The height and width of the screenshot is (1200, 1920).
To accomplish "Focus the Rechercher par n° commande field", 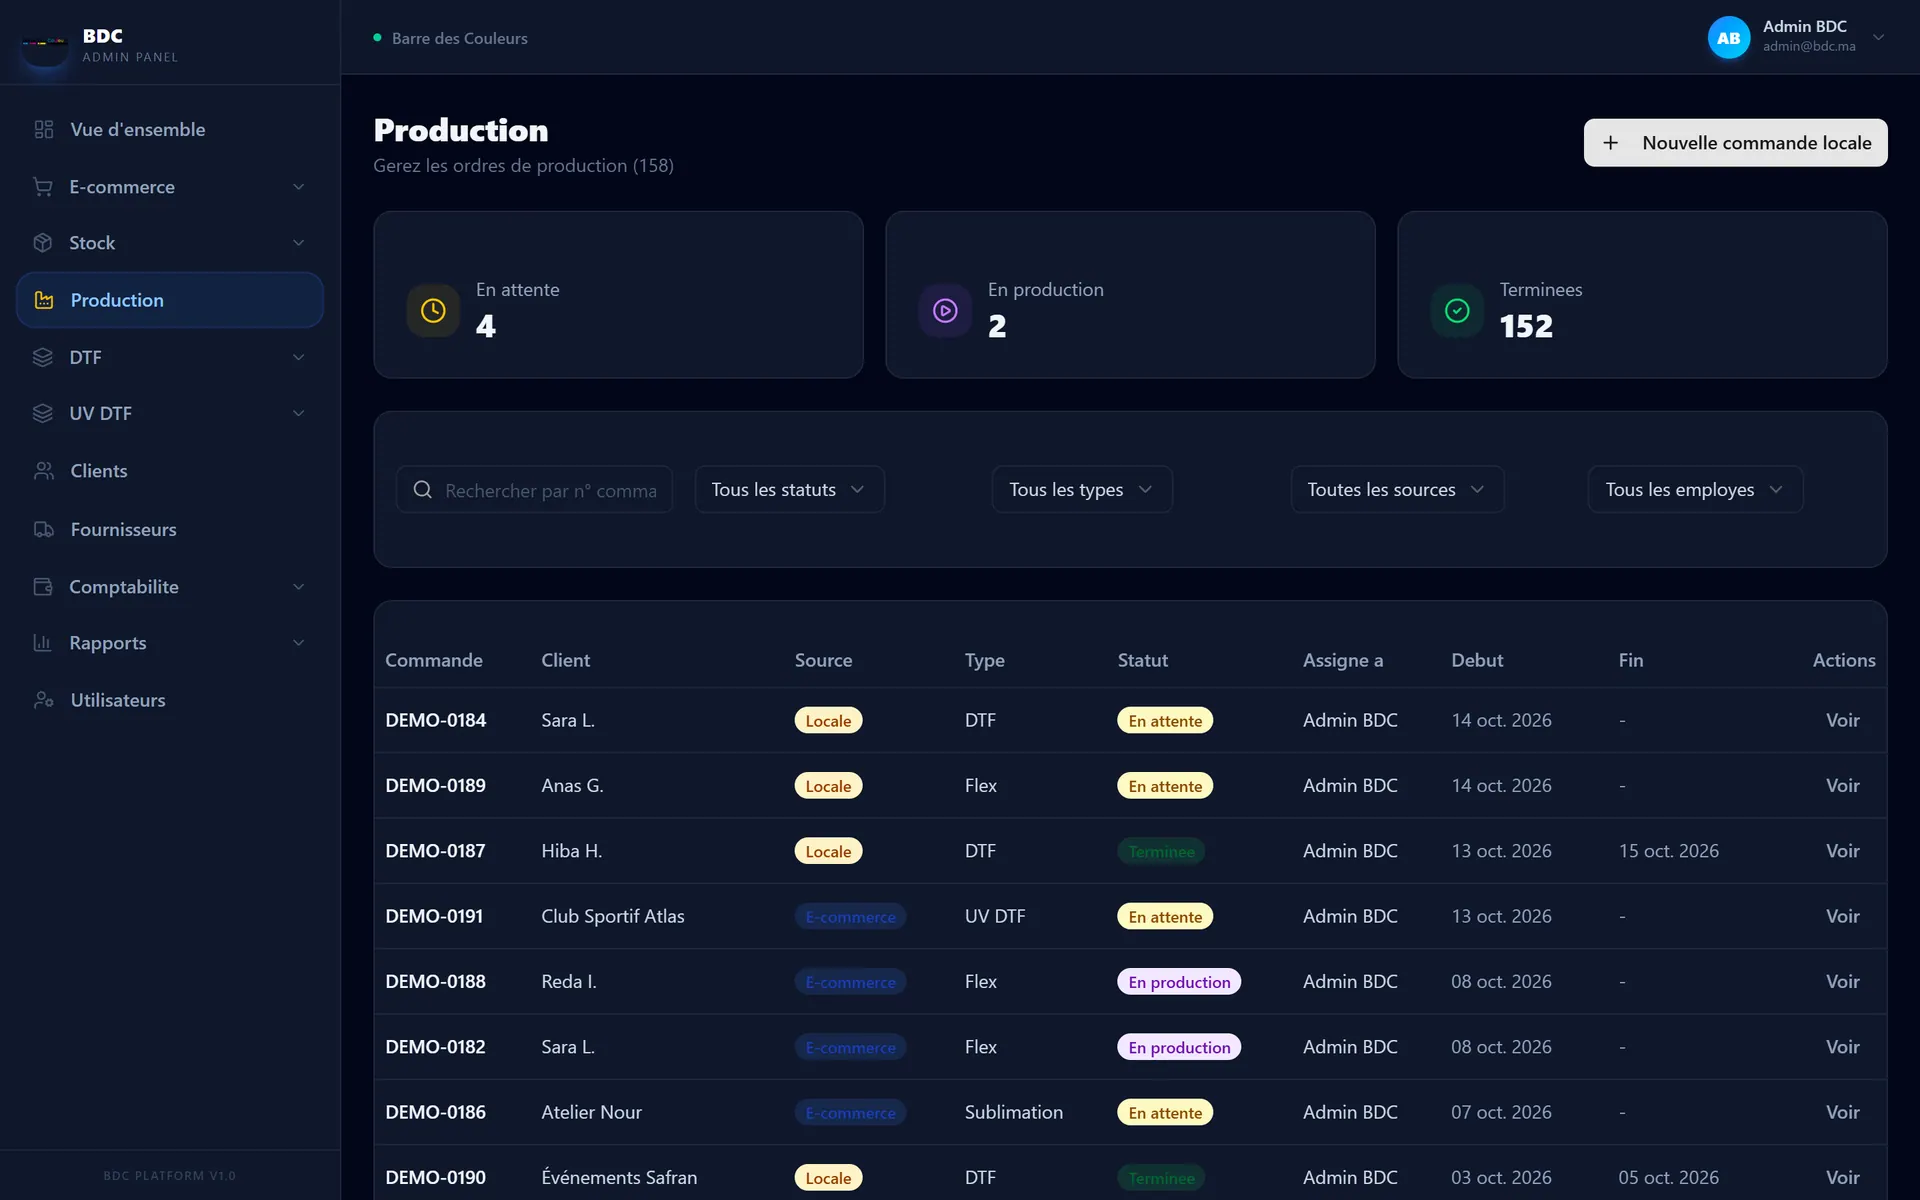I will [534, 490].
